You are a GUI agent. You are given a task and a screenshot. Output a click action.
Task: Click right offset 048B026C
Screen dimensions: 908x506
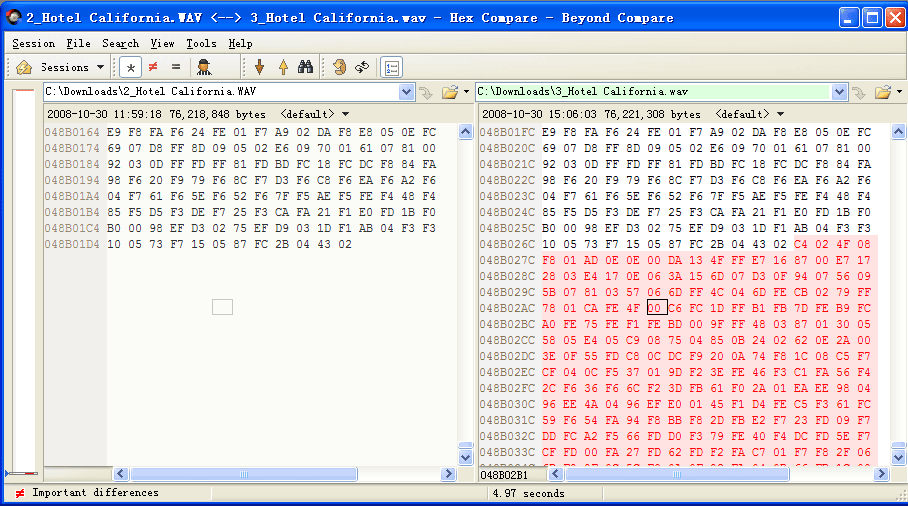(x=507, y=244)
